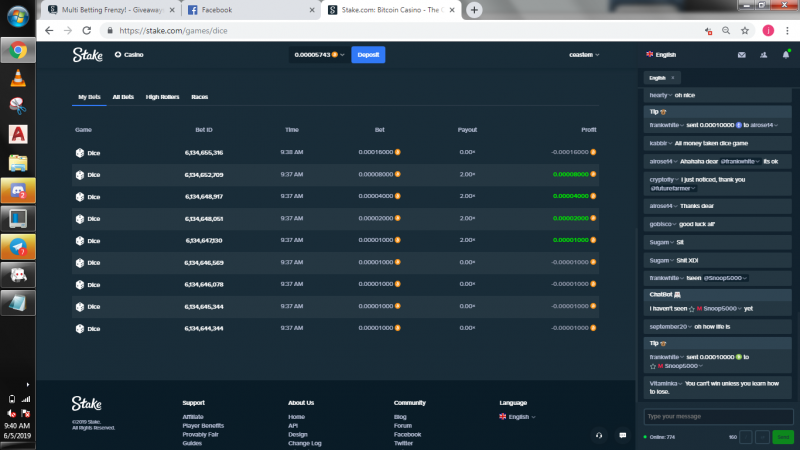The height and width of the screenshot is (450, 800).
Task: Switch to the High Rollers tab
Action: click(x=162, y=97)
